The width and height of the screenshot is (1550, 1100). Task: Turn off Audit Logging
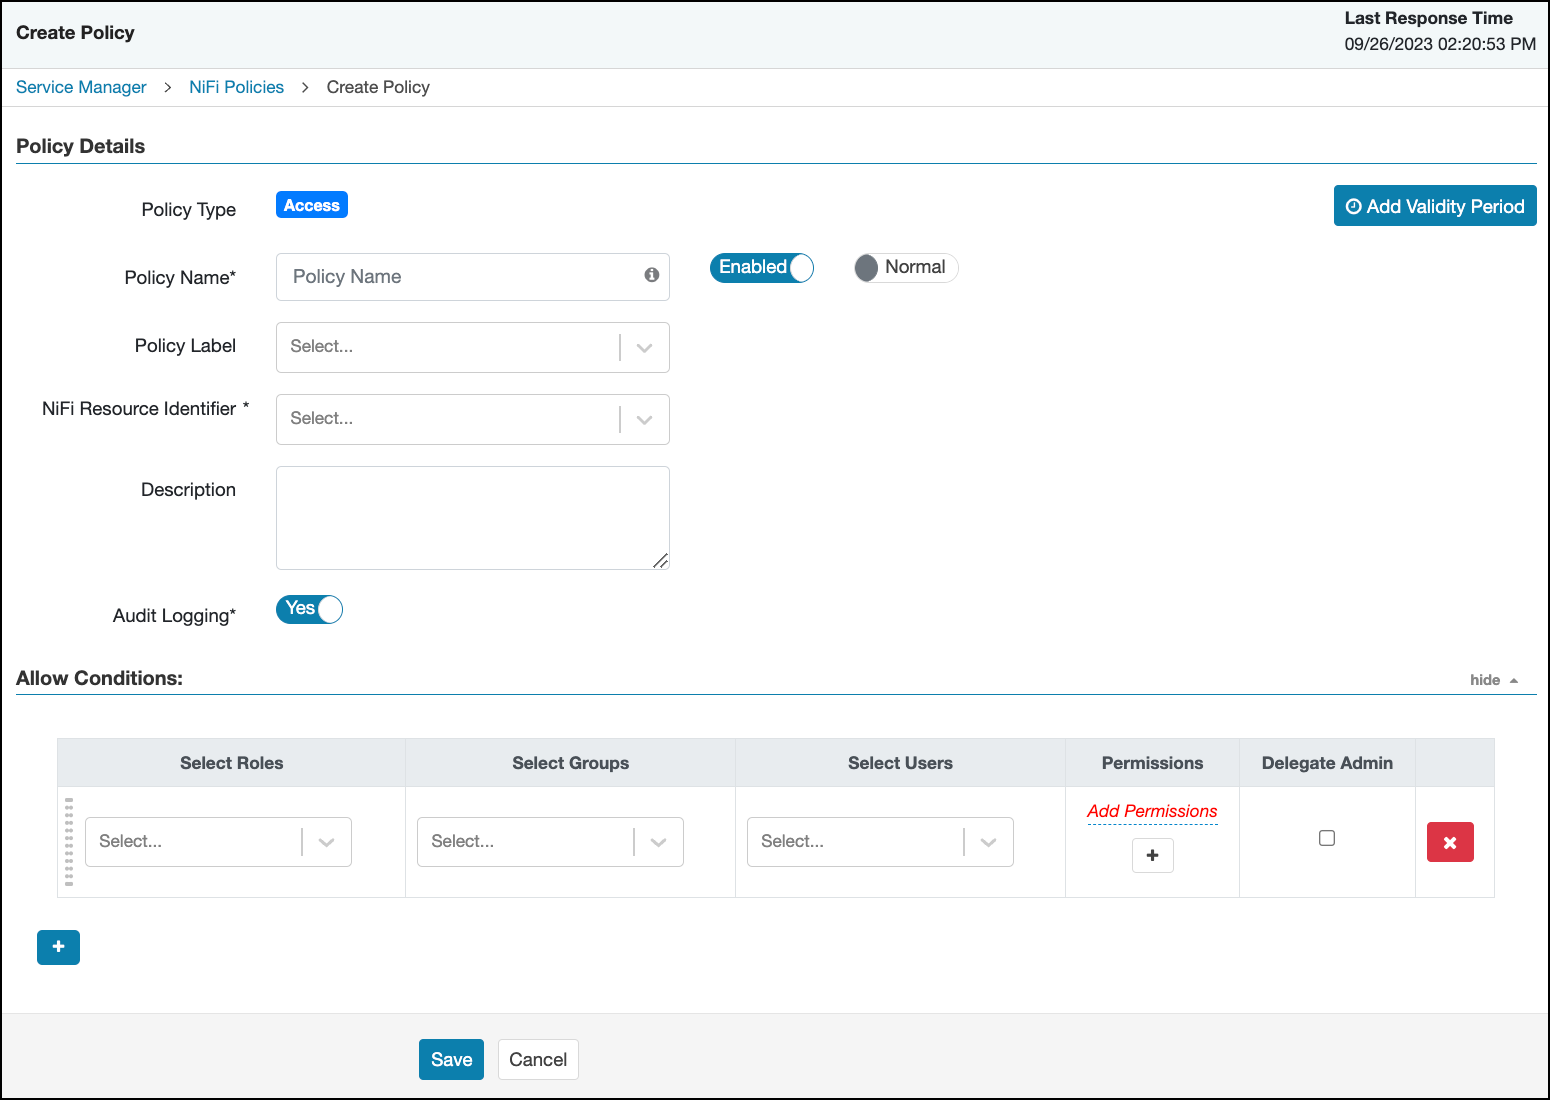(x=308, y=609)
